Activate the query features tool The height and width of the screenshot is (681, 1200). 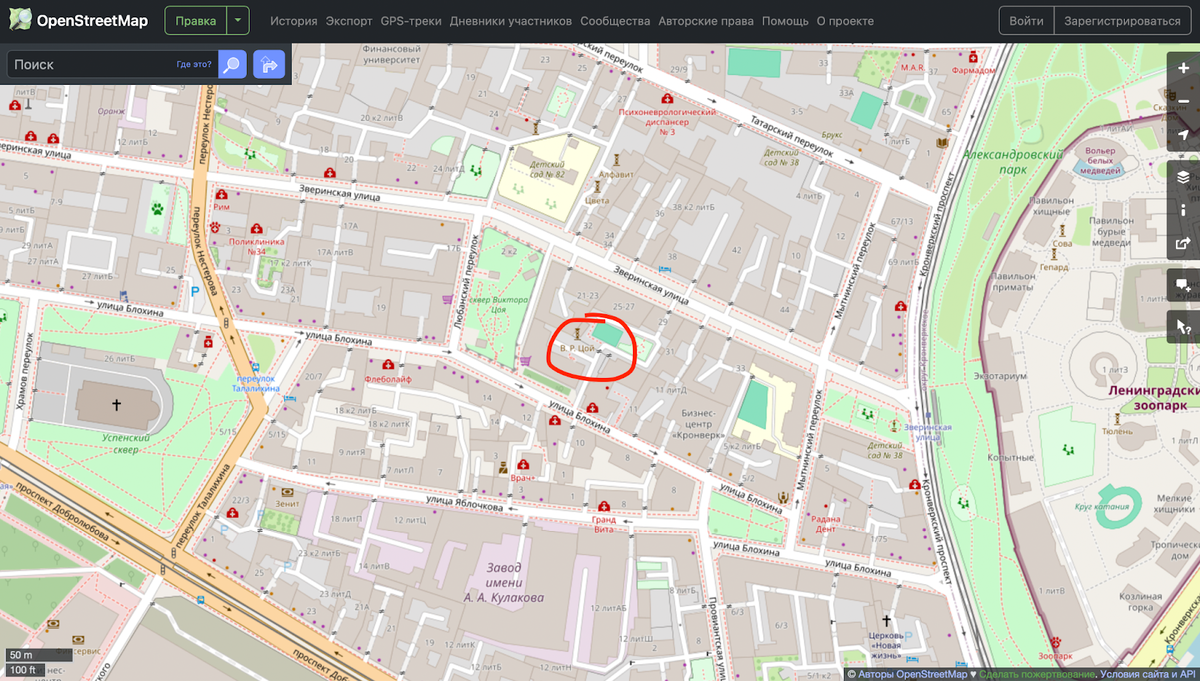pyautogui.click(x=1184, y=327)
